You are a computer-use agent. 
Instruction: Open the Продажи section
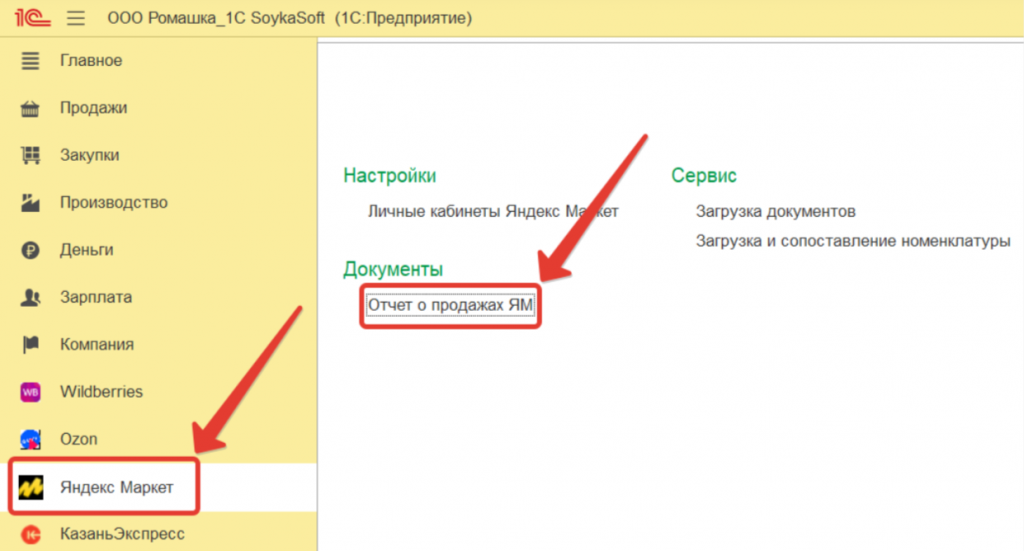click(93, 108)
